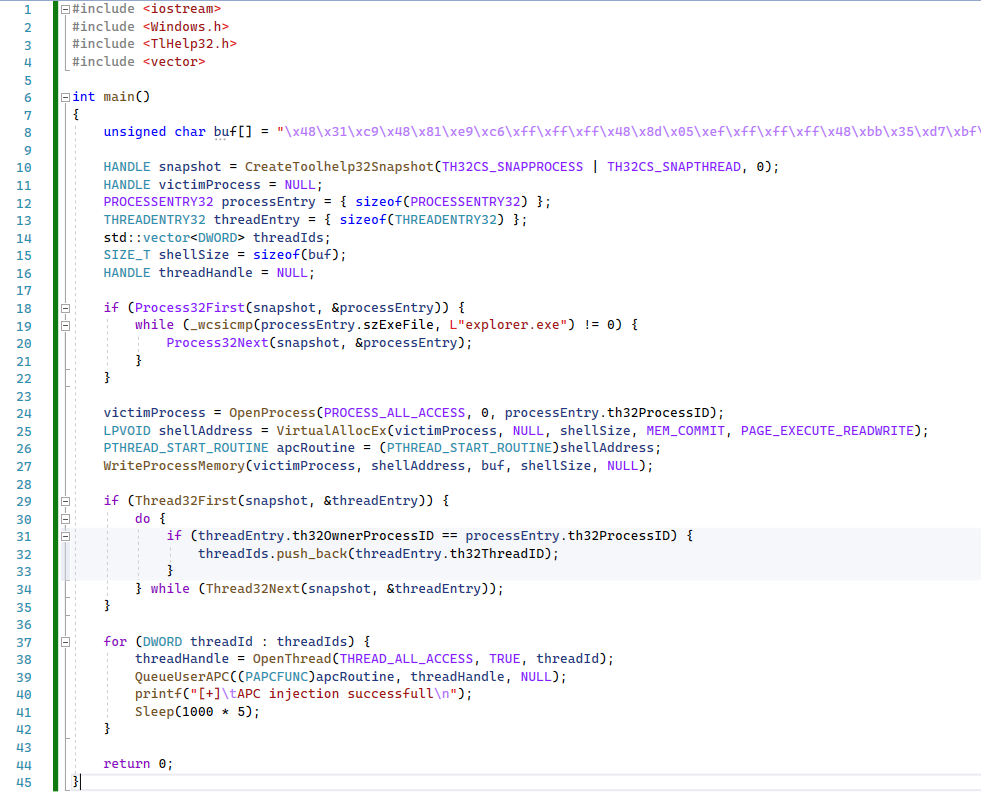
Task: Click the OpenProcess call
Action: click(x=272, y=413)
